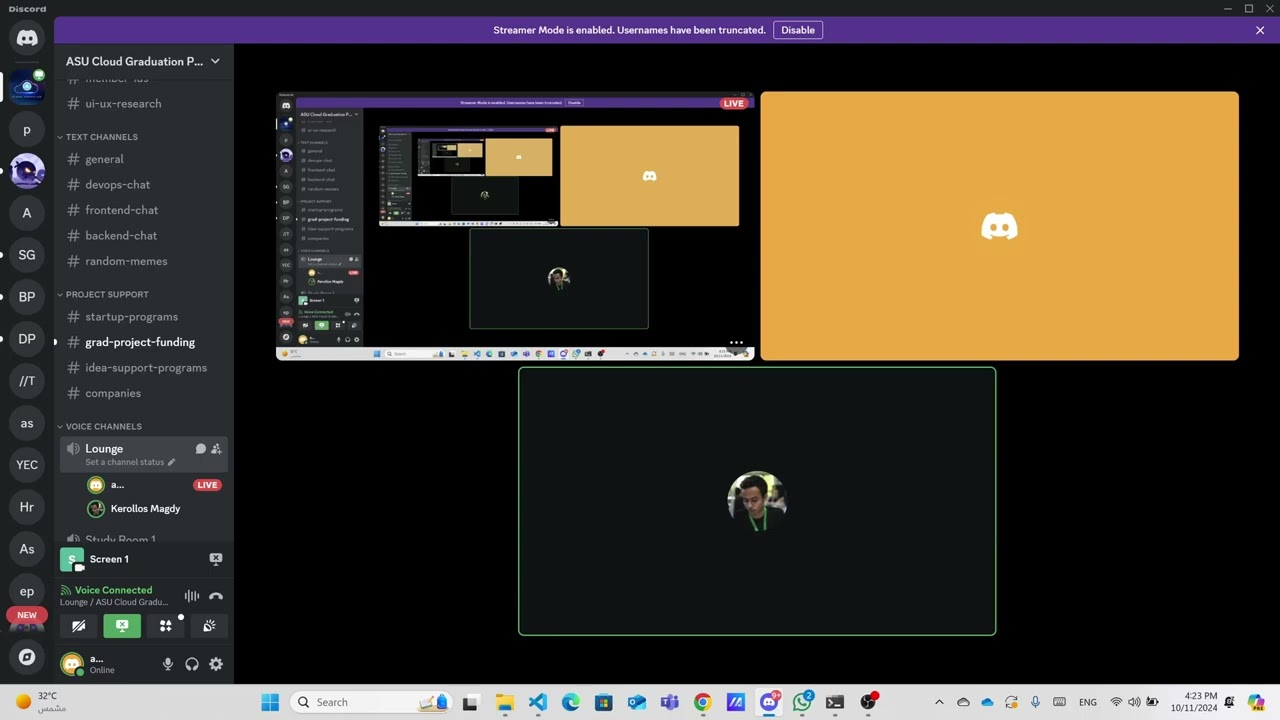Open the random-memes channel
This screenshot has width=1280, height=720.
[144, 261]
